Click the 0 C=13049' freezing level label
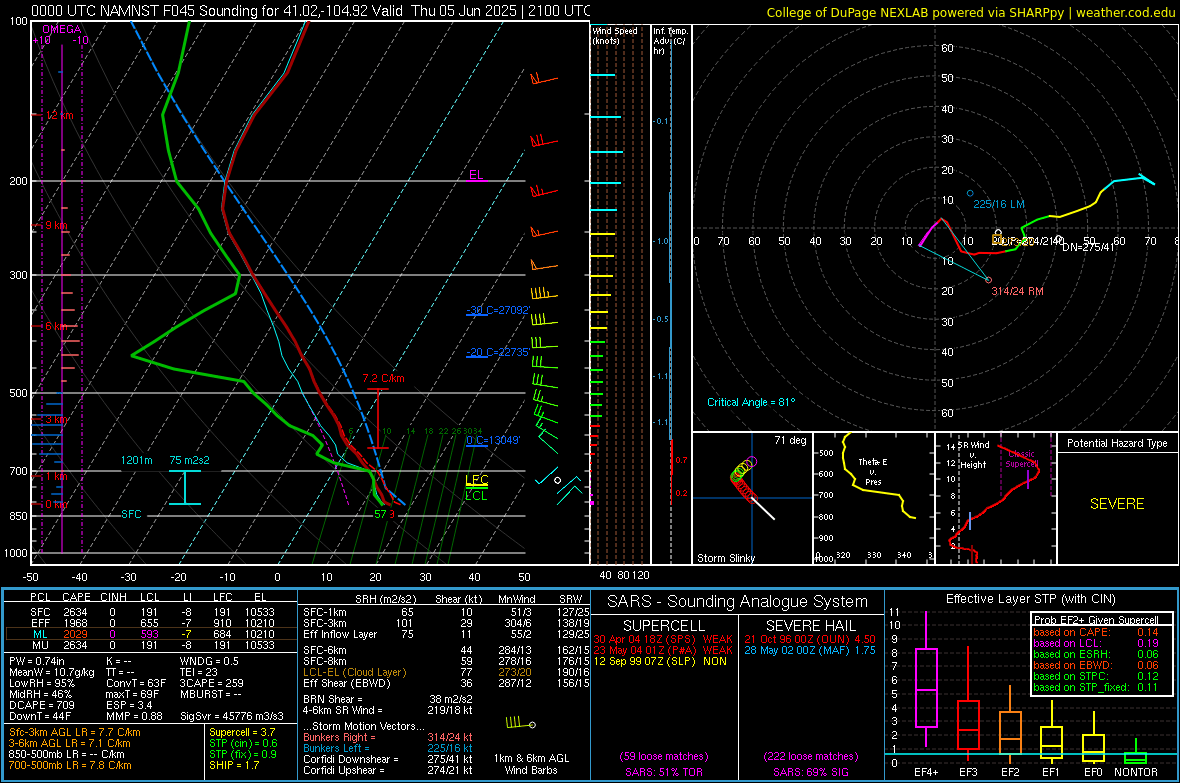This screenshot has width=1180, height=783. coord(492,440)
